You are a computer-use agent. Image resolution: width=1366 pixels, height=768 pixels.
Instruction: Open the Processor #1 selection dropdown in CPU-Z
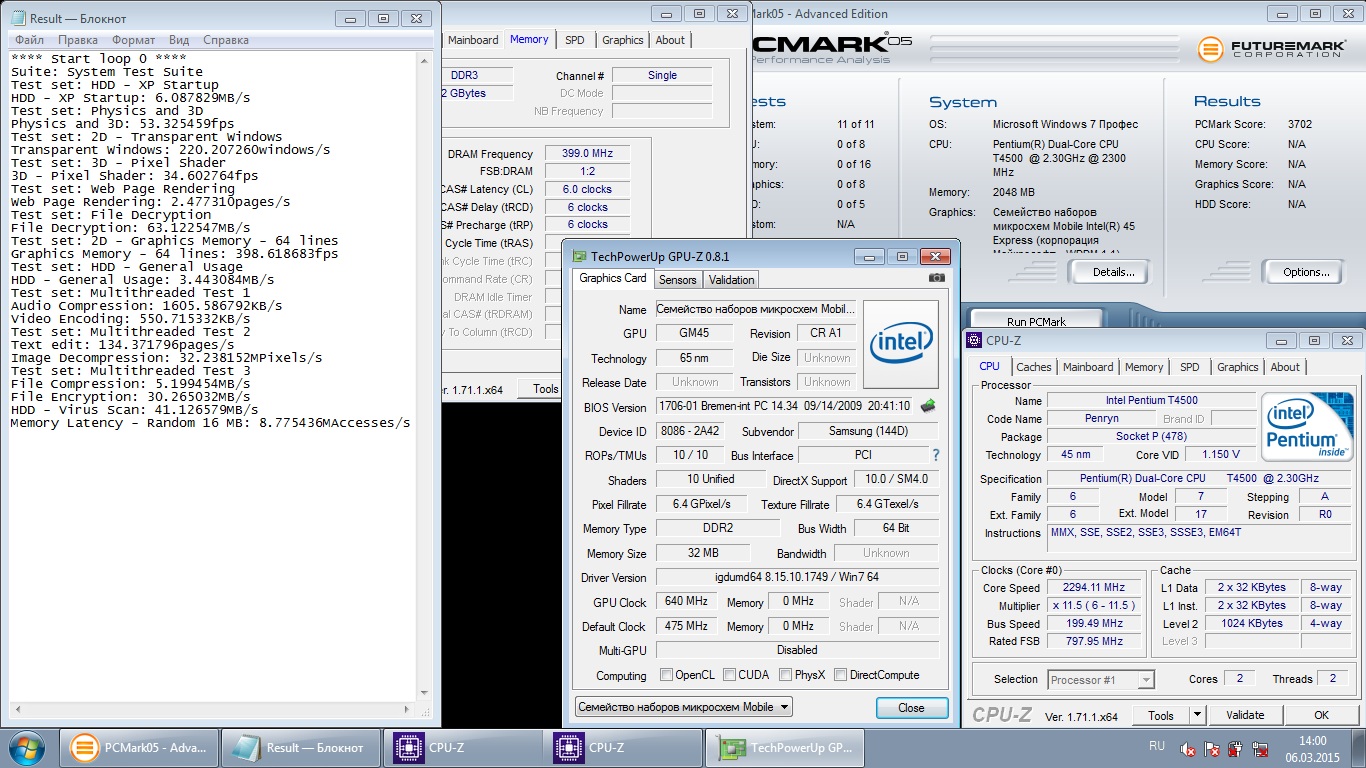click(x=1101, y=679)
